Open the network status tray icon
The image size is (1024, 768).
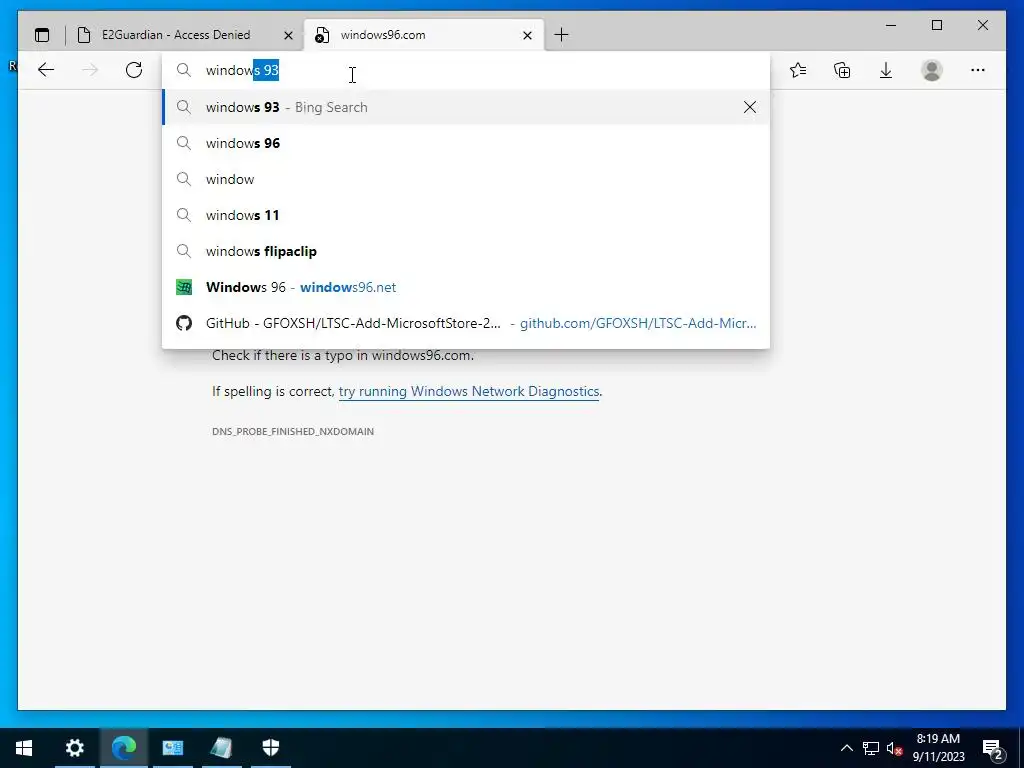pos(871,748)
